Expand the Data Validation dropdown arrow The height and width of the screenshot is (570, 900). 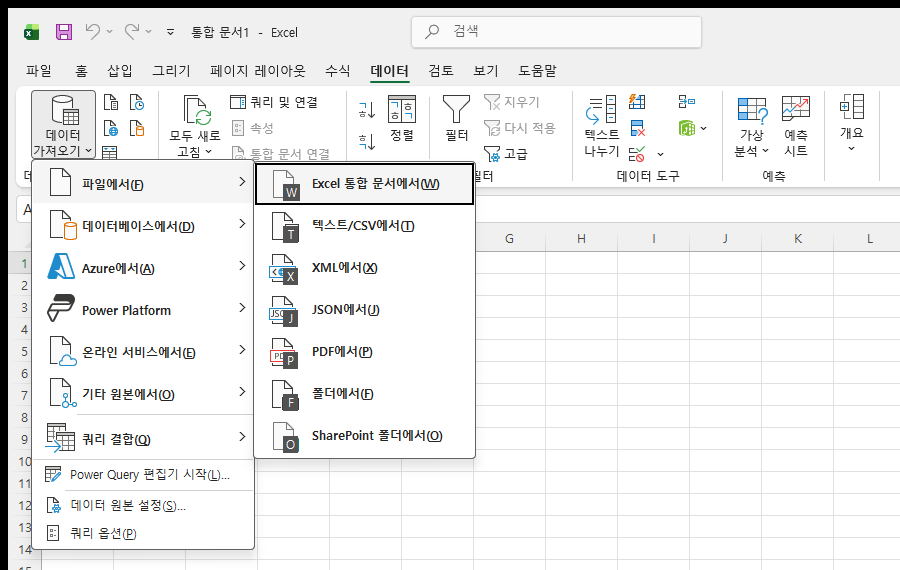pos(661,154)
